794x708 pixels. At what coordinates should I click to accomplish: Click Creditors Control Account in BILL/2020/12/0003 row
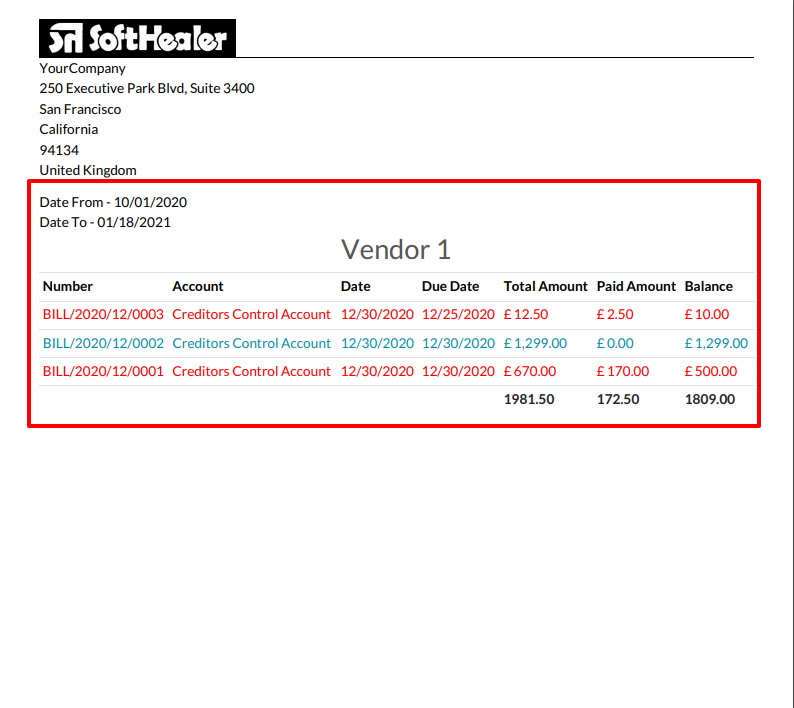tap(252, 314)
